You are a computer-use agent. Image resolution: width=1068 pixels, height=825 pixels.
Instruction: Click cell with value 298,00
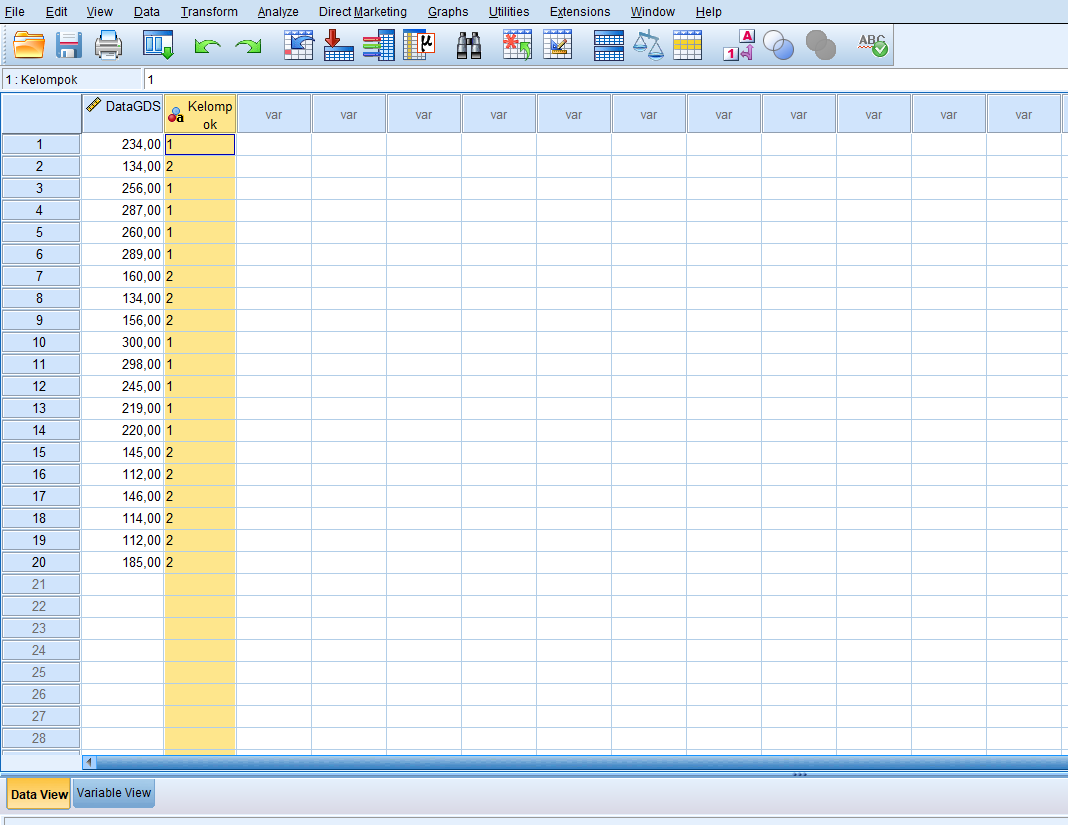[123, 364]
